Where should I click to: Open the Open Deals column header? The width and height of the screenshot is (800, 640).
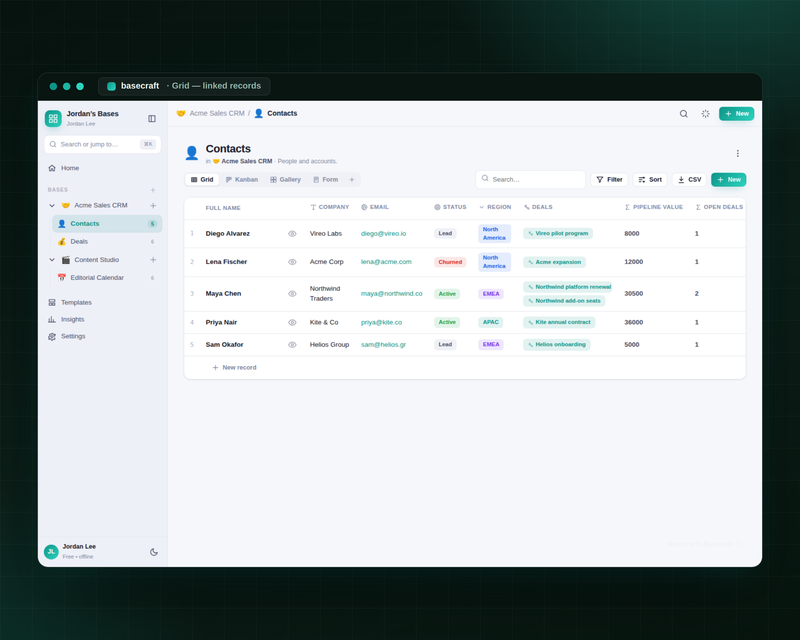[719, 207]
